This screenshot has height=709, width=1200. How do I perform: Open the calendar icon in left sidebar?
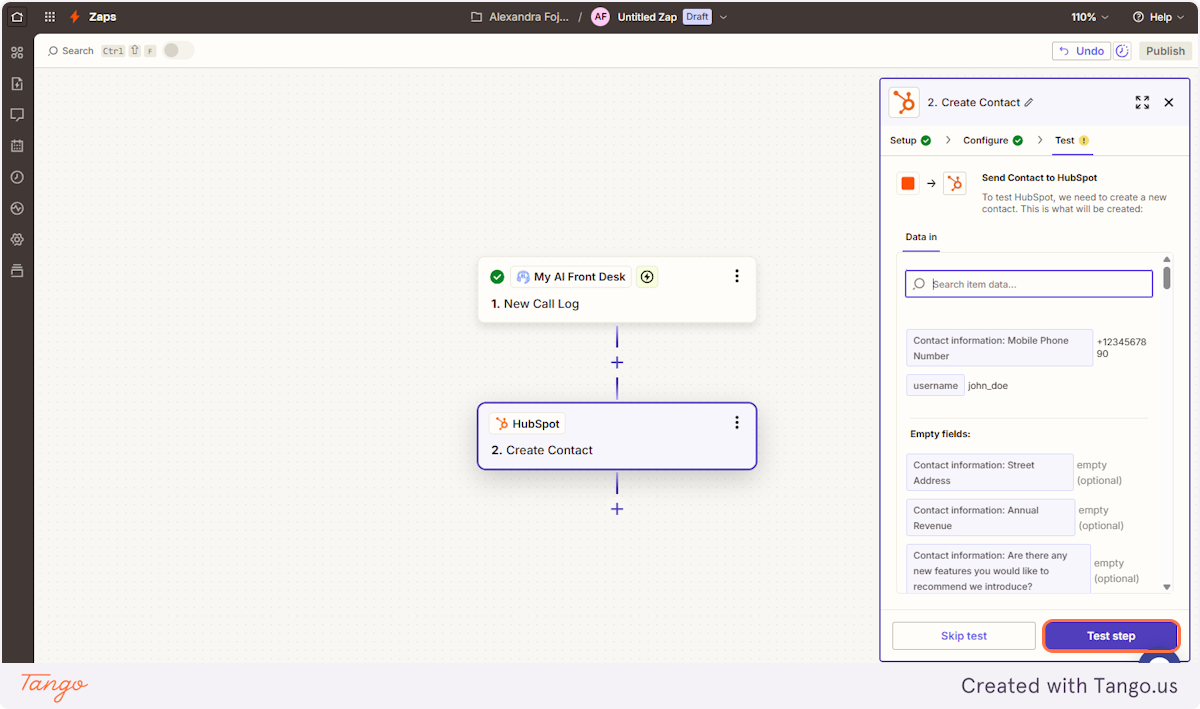tap(17, 146)
